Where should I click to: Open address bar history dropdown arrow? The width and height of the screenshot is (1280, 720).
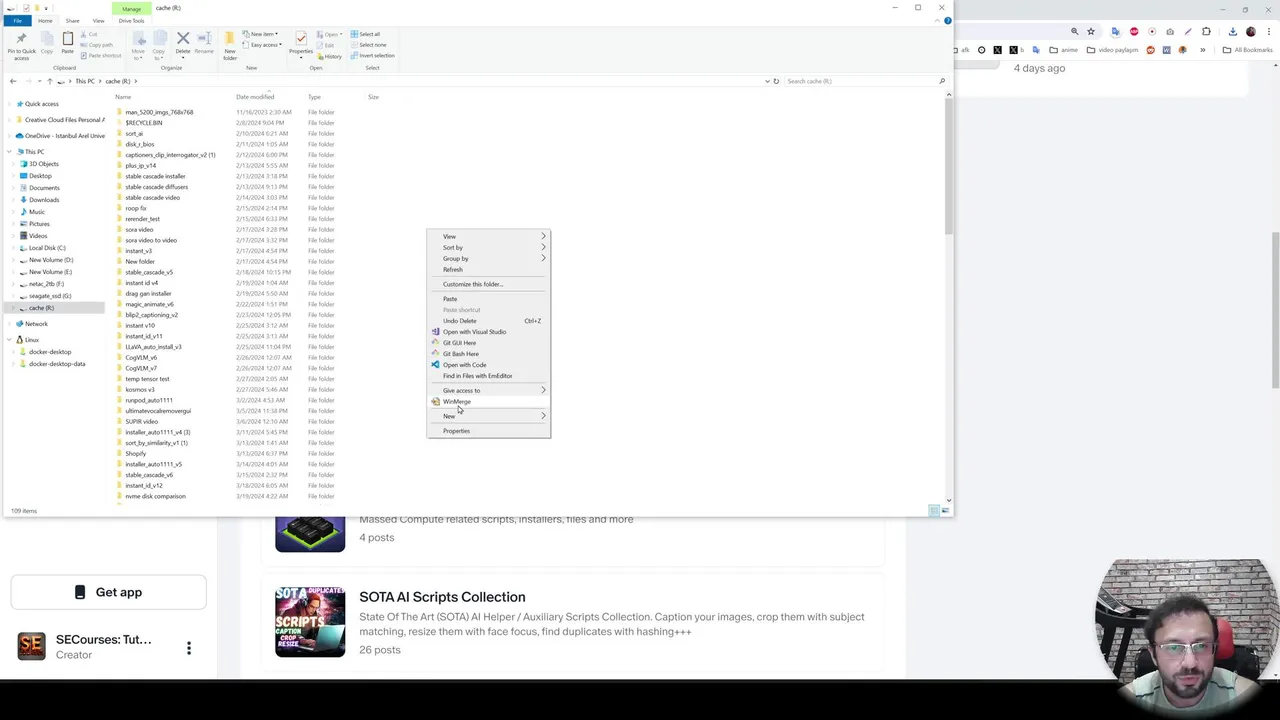coord(767,81)
